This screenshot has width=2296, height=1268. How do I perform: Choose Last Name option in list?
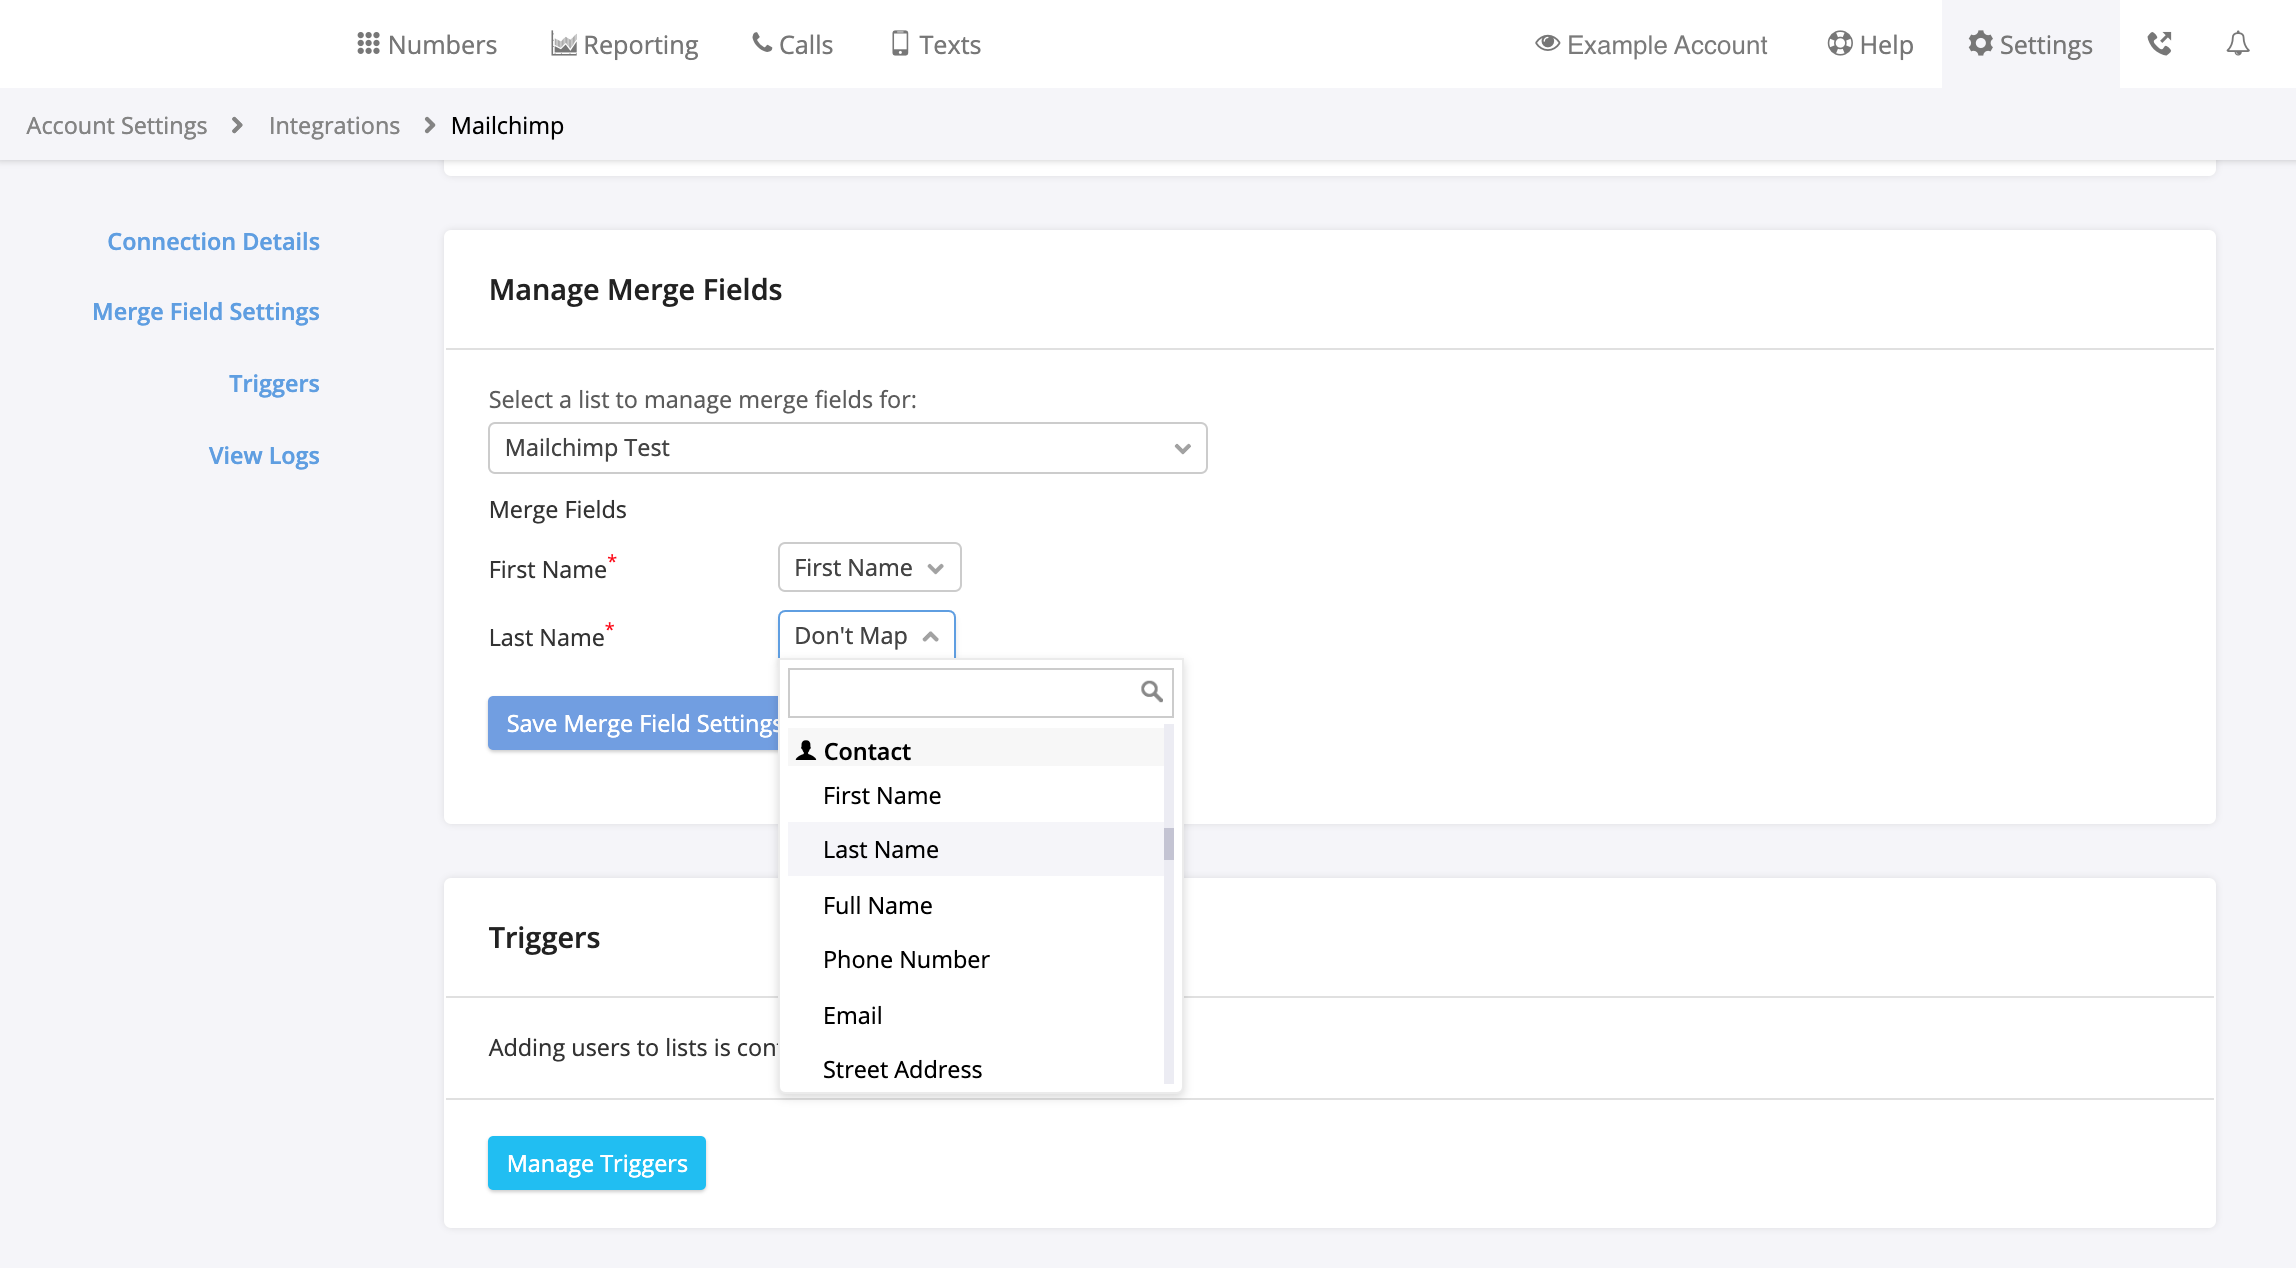click(x=976, y=849)
